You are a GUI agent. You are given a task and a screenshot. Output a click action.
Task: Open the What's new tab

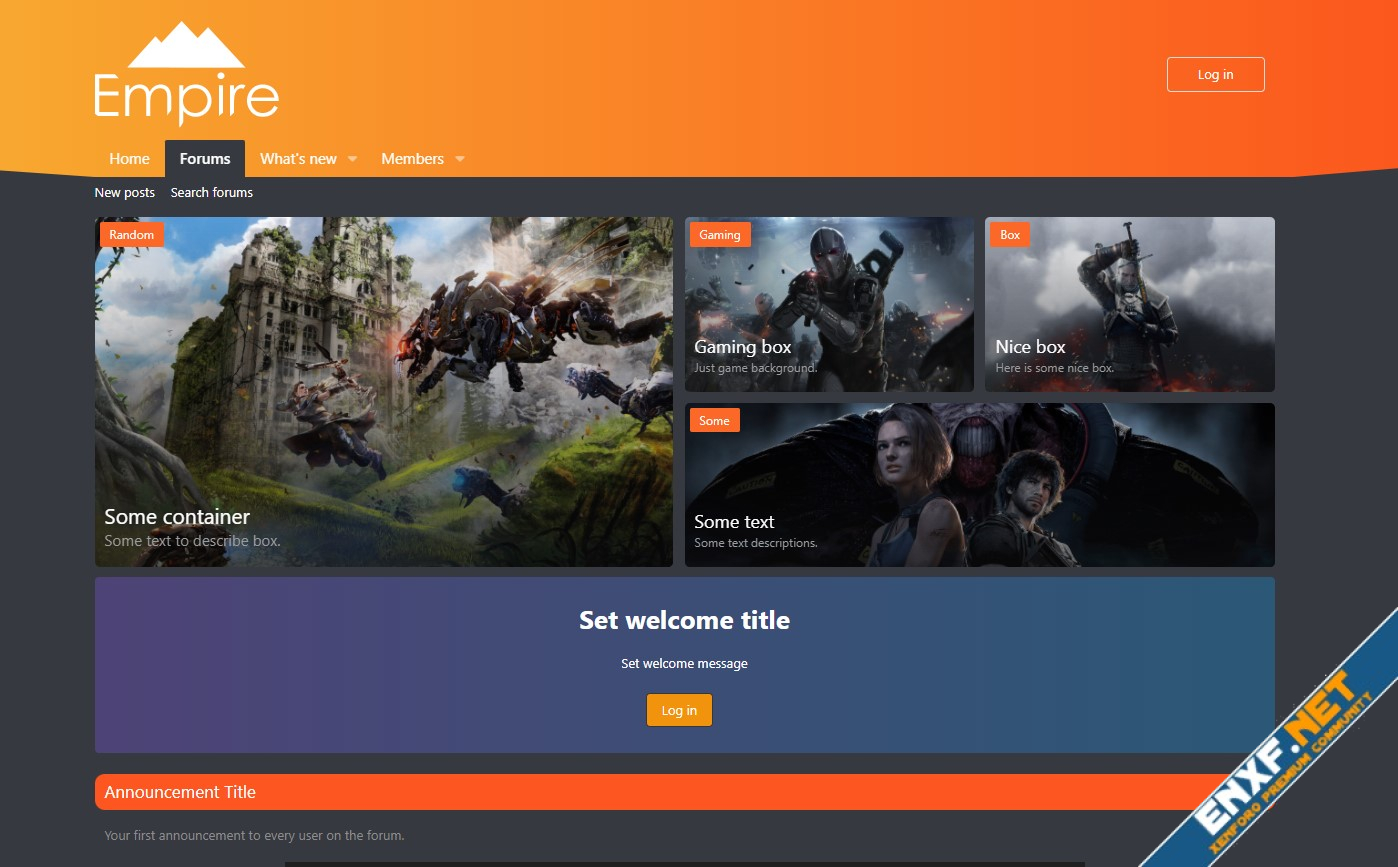(x=298, y=159)
